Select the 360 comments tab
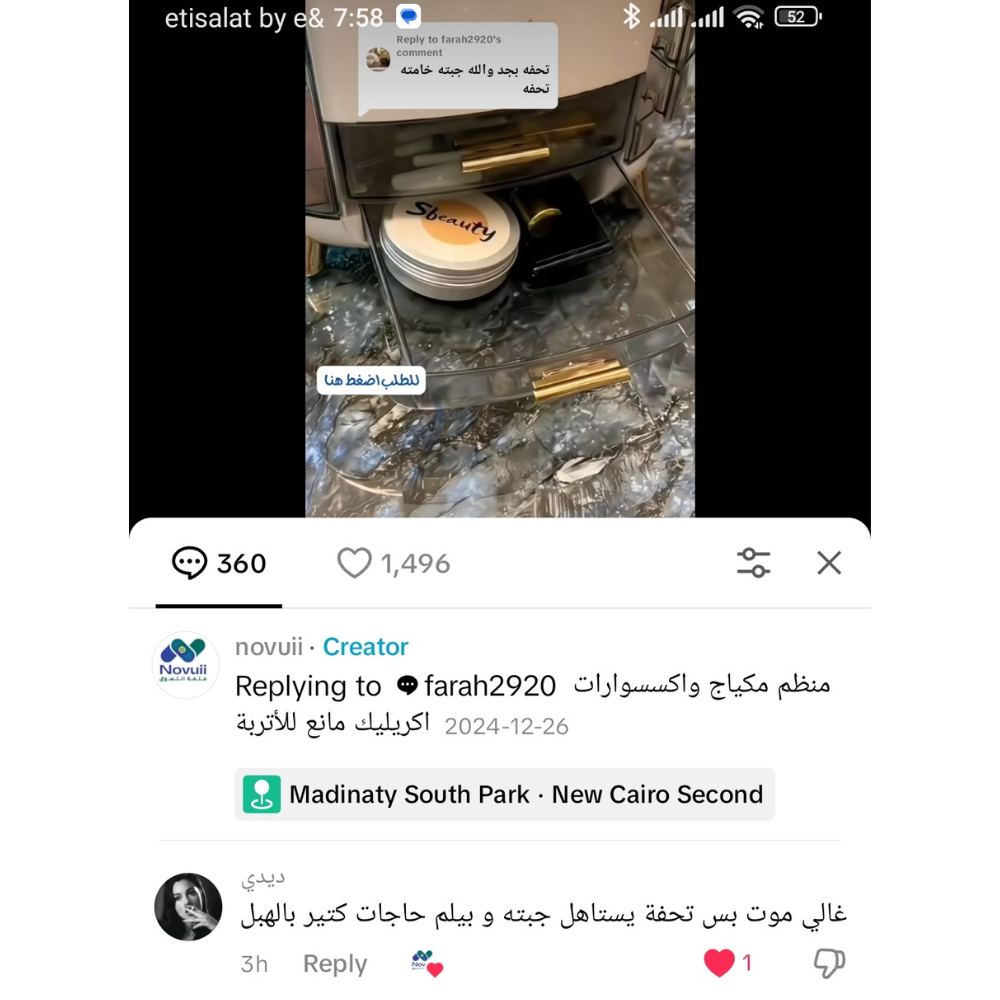Viewport: 1000px width, 1000px height. click(219, 564)
